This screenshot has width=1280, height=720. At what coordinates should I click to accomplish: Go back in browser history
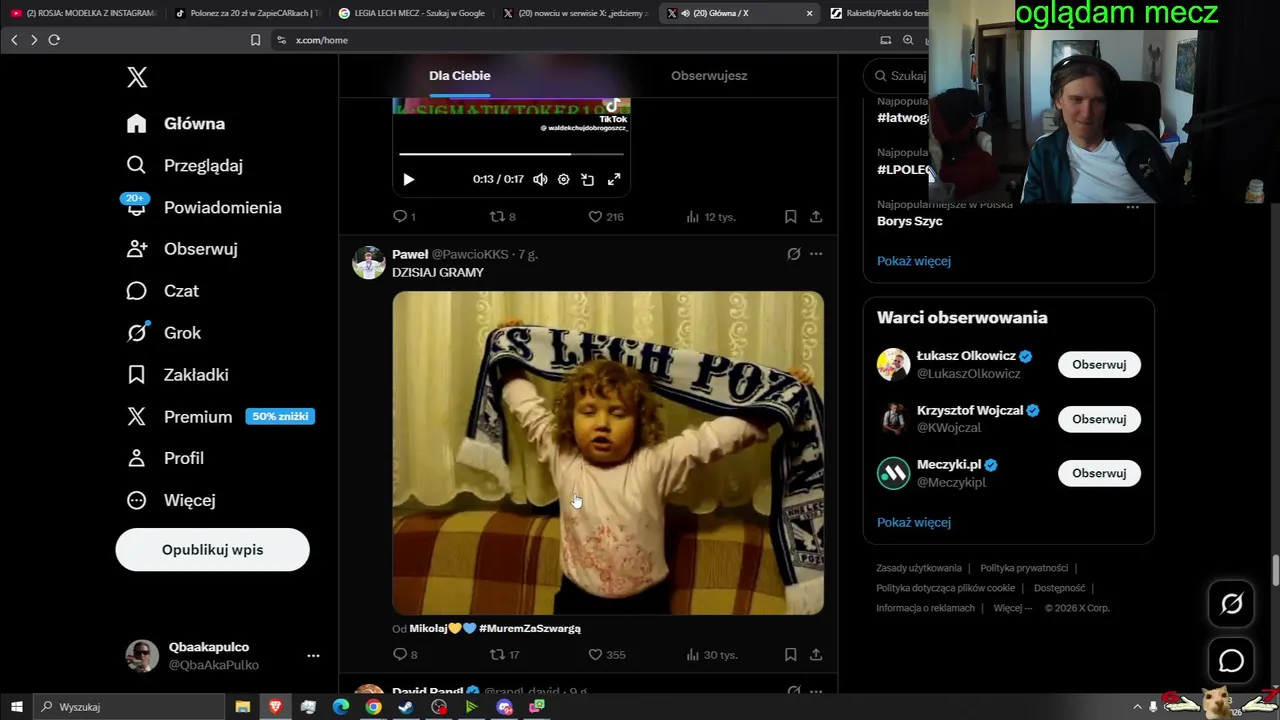coord(14,40)
